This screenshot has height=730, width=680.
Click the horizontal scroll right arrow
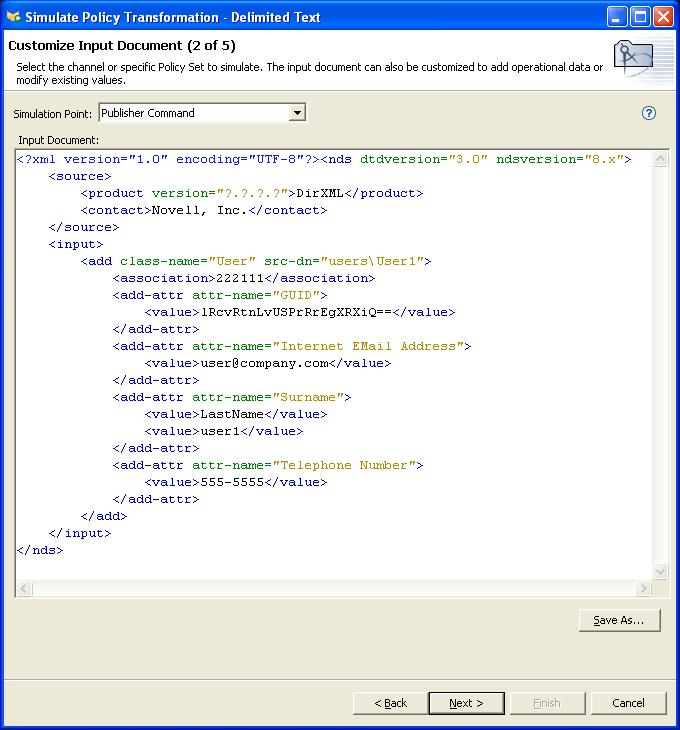click(x=643, y=589)
